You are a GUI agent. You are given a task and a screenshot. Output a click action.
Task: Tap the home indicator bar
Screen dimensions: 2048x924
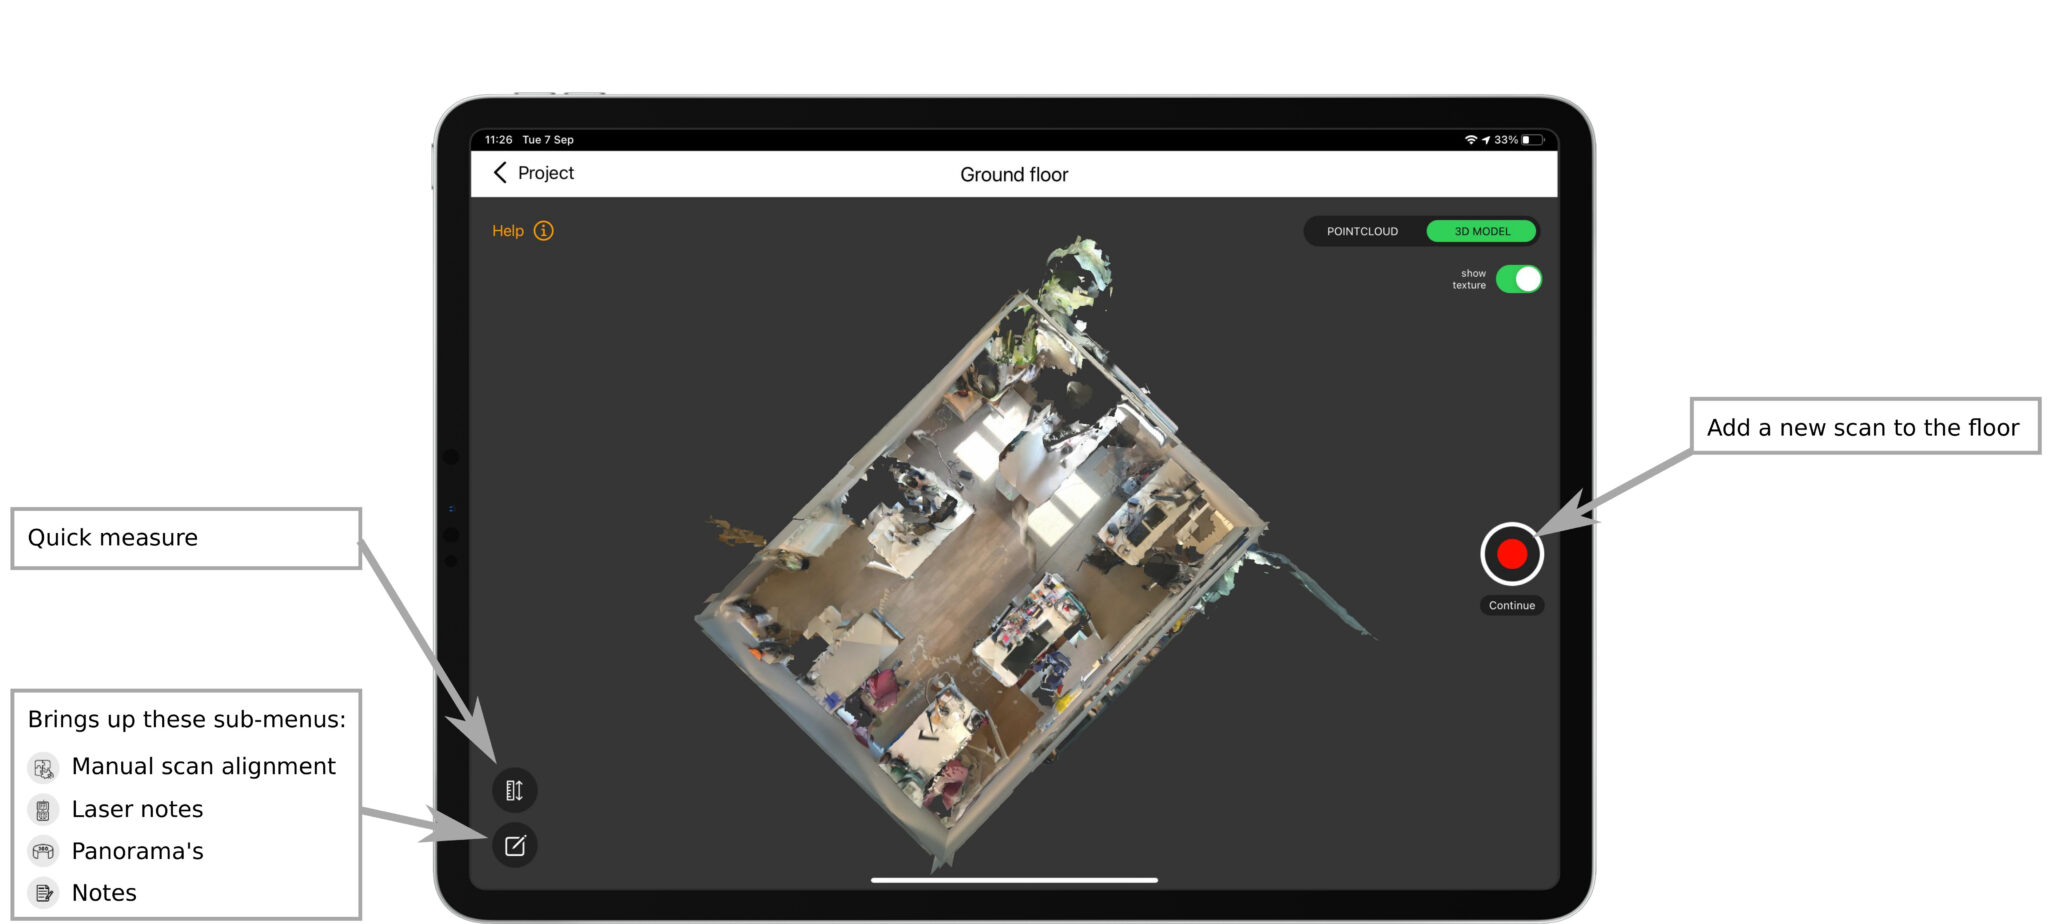(x=1014, y=880)
